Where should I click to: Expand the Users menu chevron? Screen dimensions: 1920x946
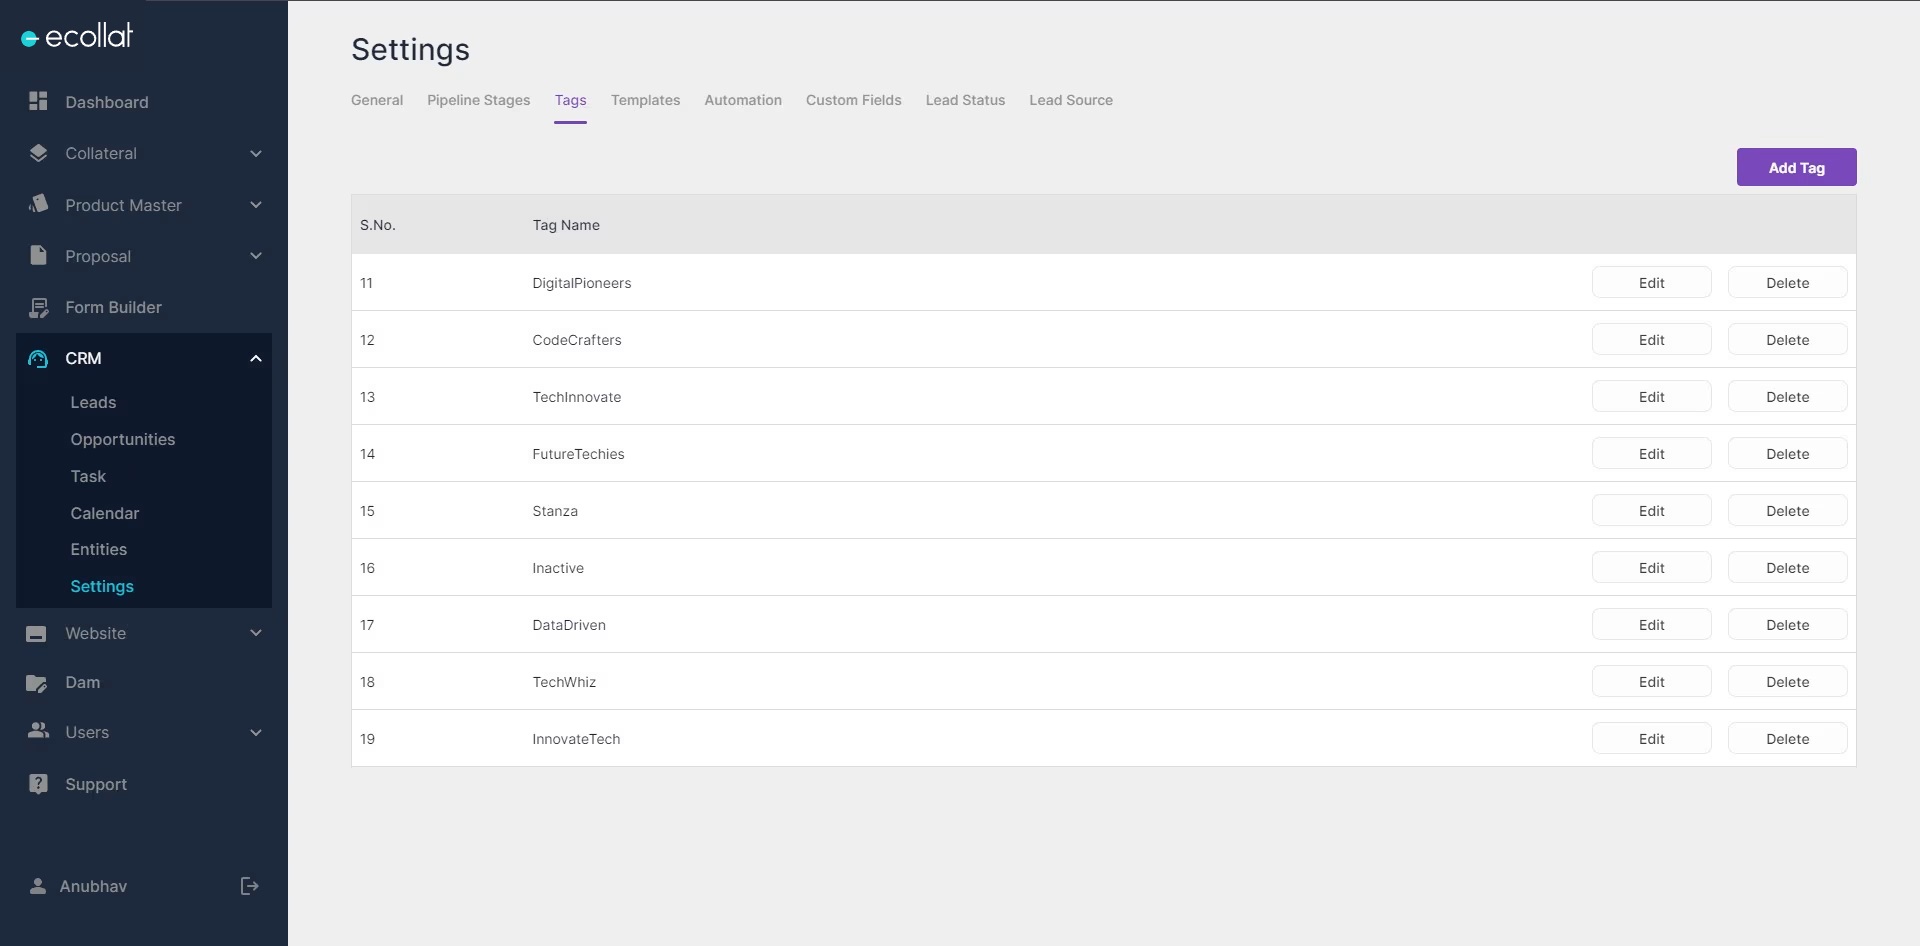click(x=256, y=733)
